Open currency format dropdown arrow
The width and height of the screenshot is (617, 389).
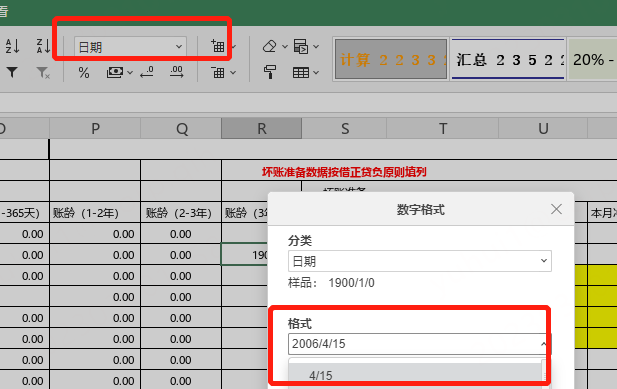pos(130,73)
